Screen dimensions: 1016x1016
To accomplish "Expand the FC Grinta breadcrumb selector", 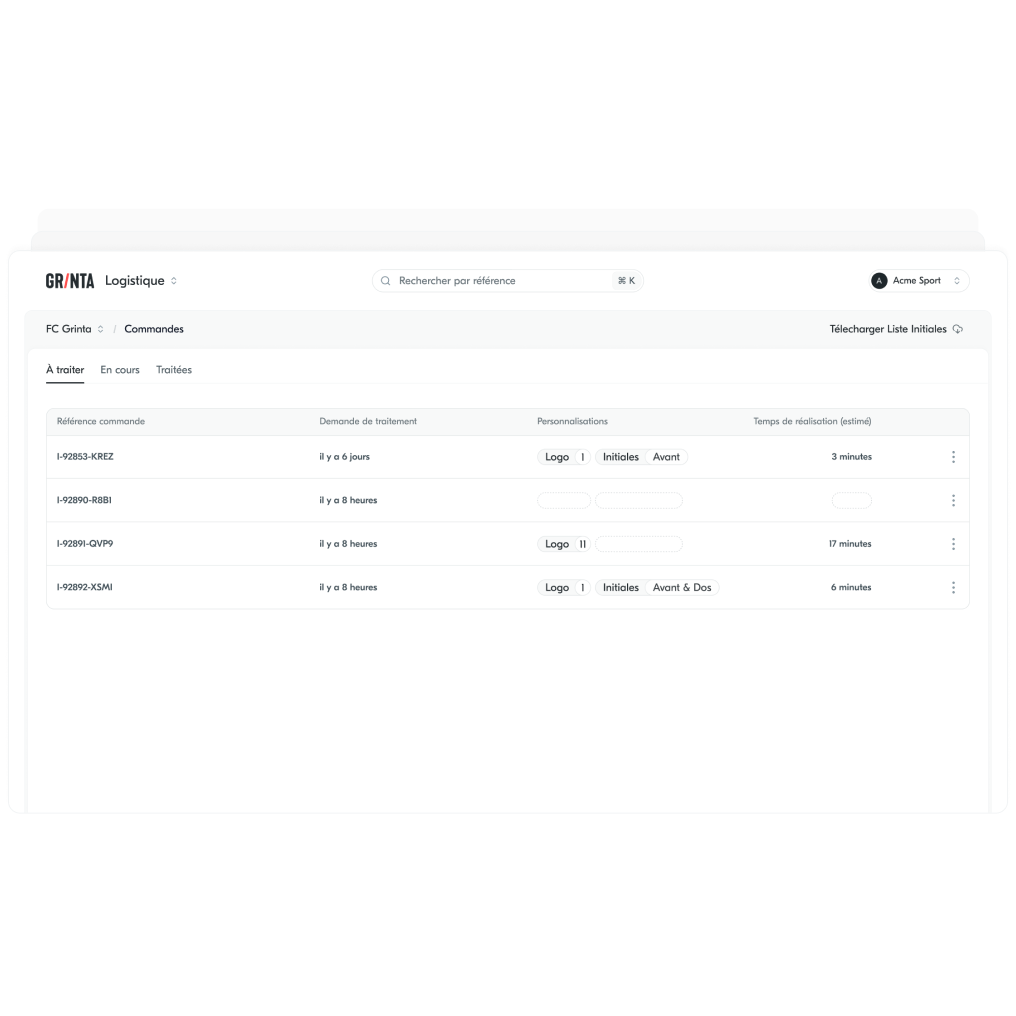I will pos(75,329).
